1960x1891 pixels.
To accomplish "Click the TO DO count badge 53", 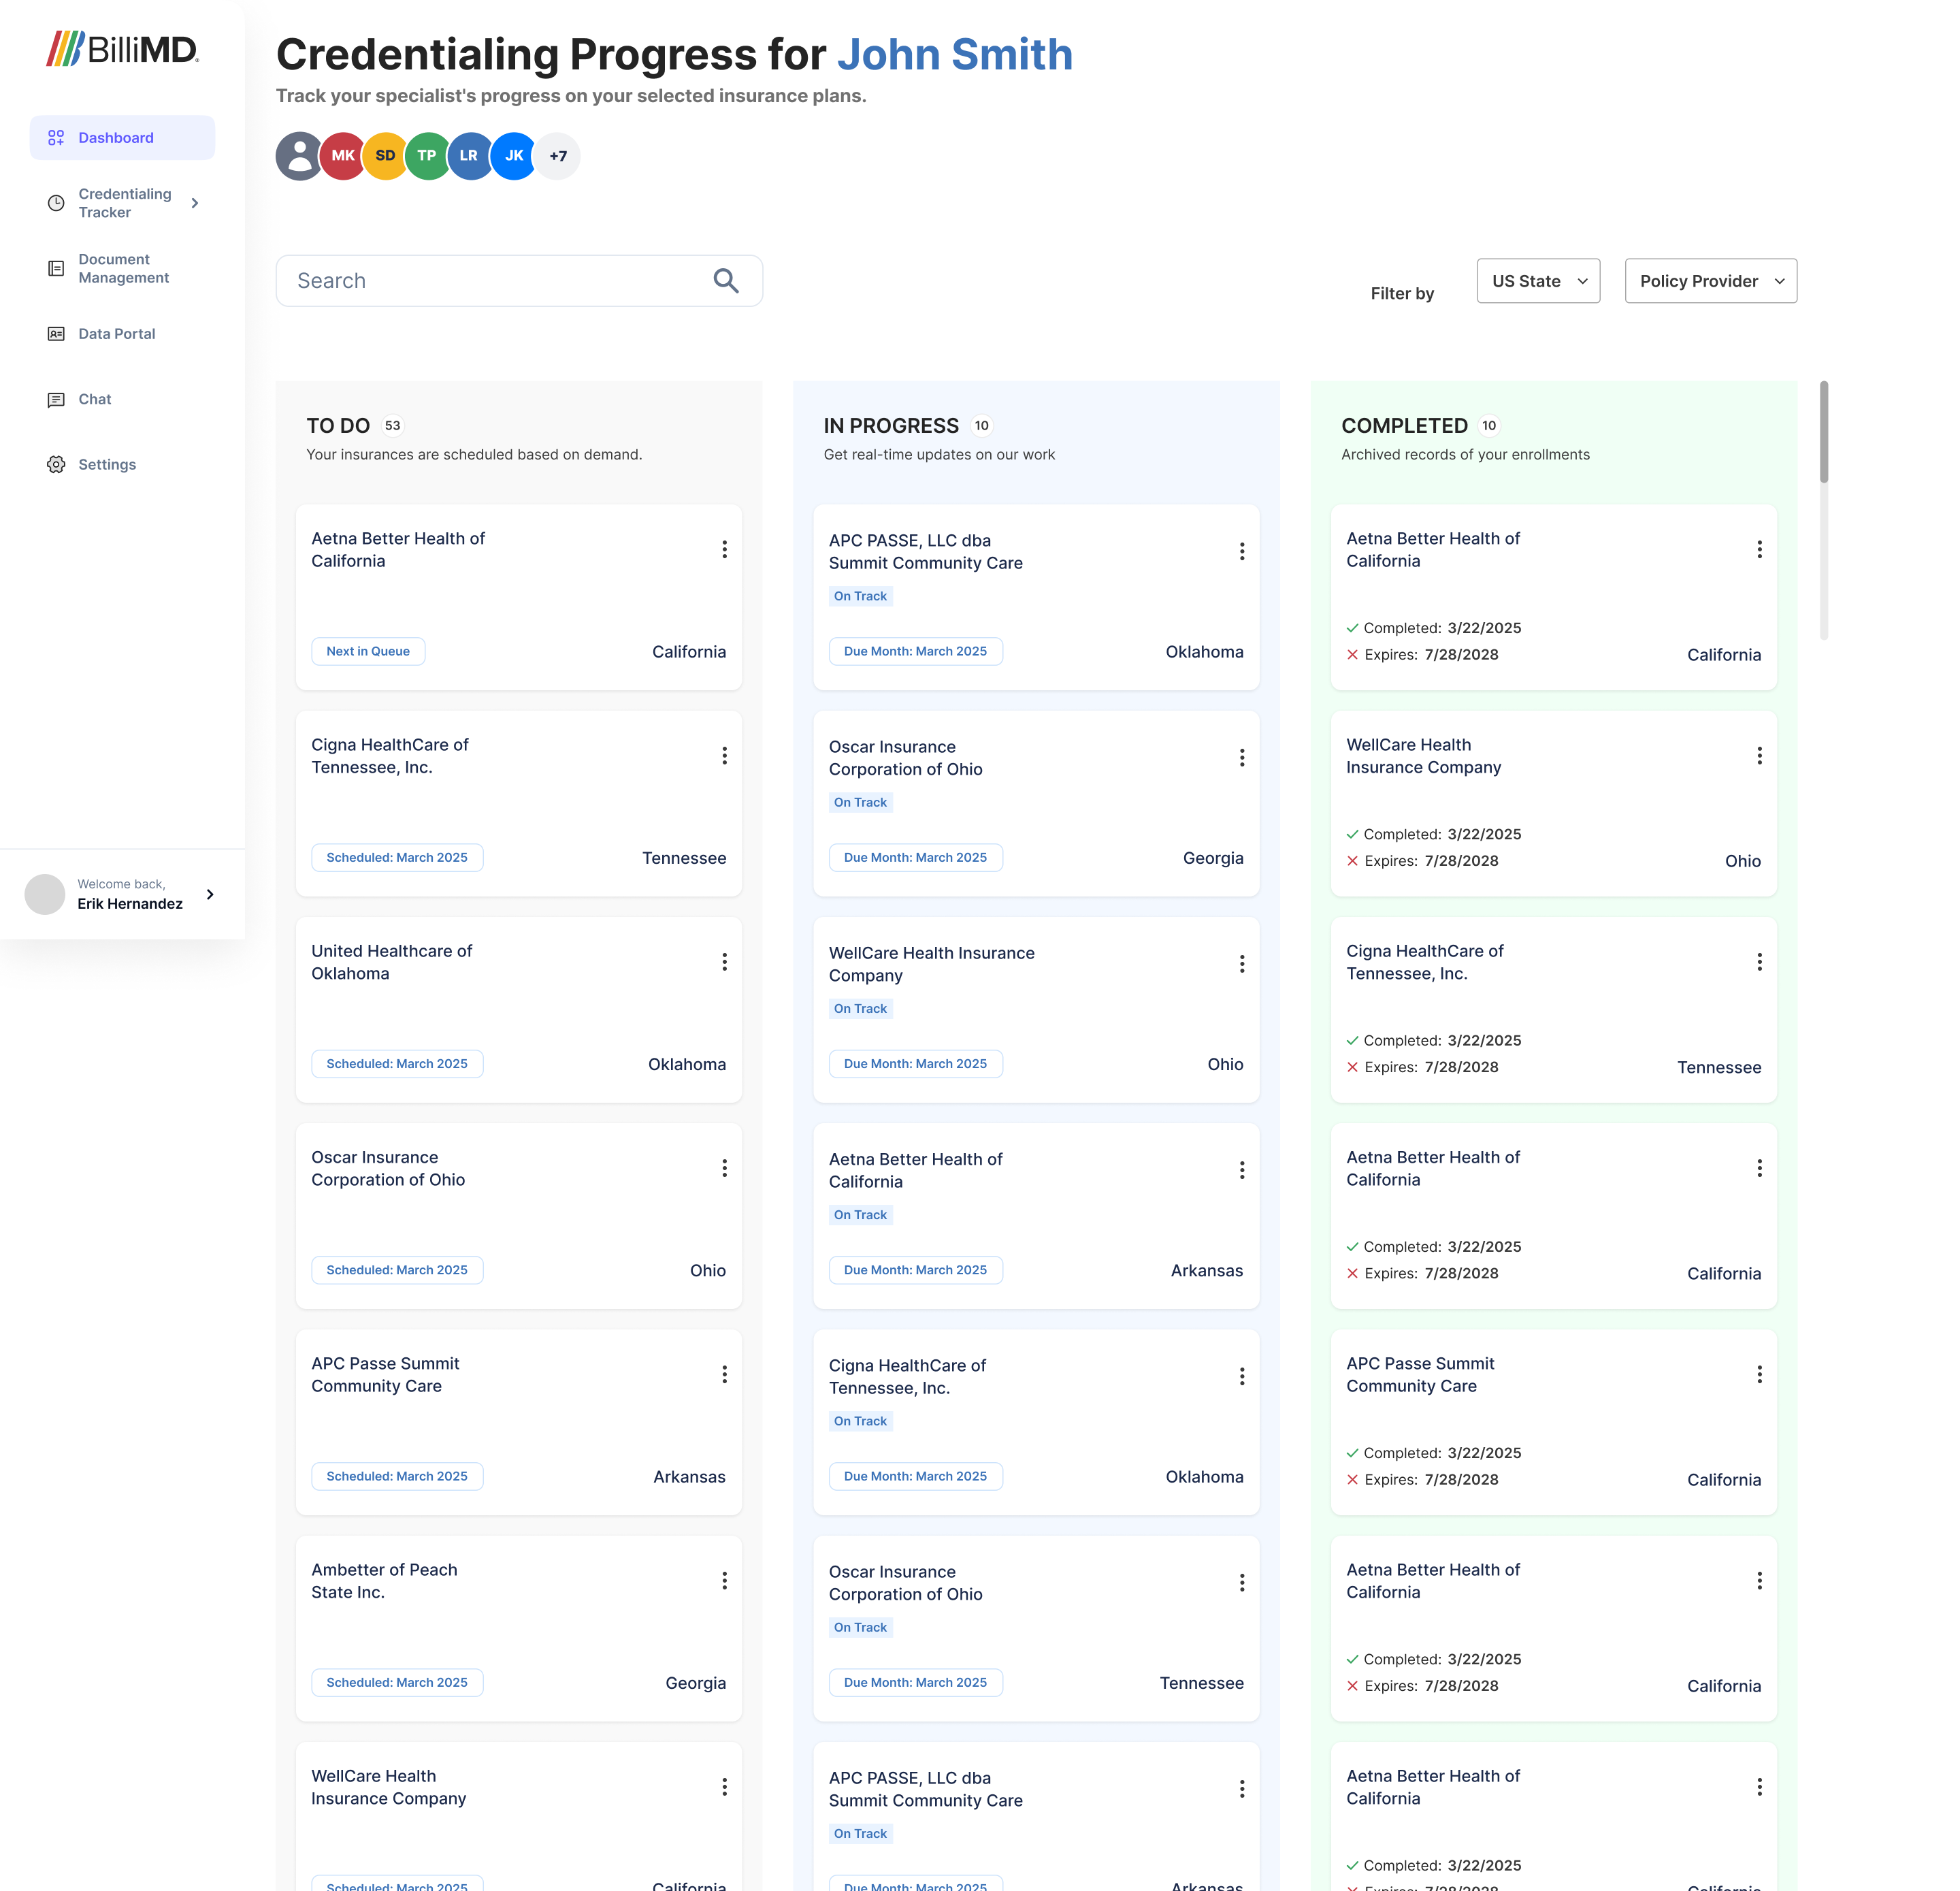I will pyautogui.click(x=392, y=426).
